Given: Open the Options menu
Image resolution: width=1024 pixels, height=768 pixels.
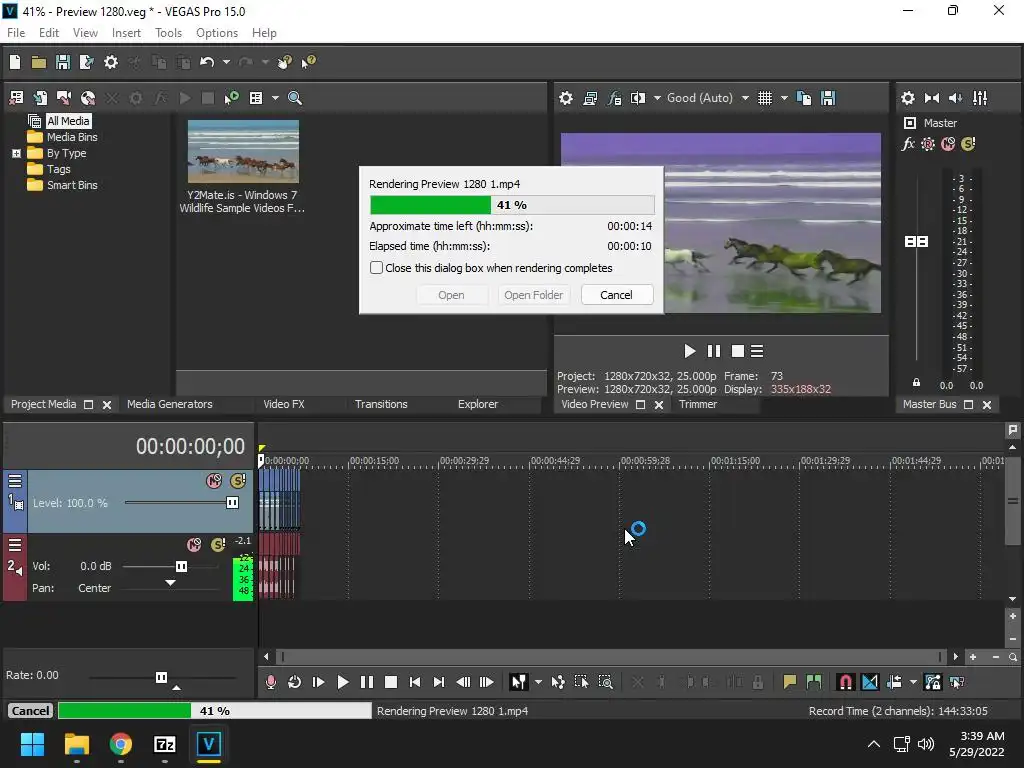Looking at the screenshot, I should pyautogui.click(x=217, y=33).
